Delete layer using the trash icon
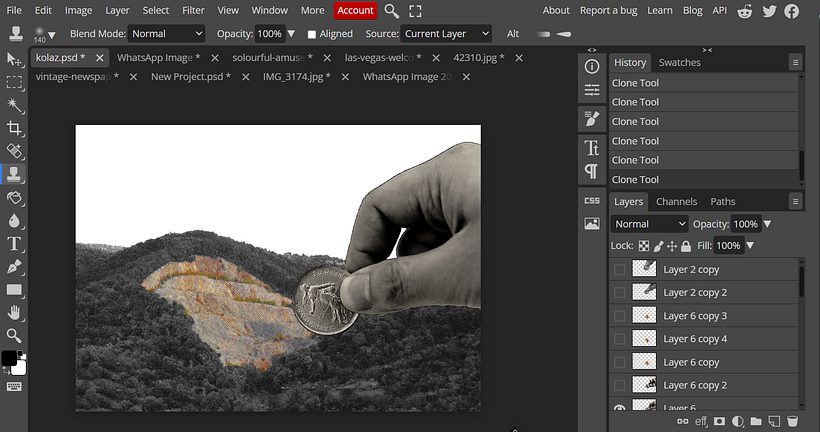The width and height of the screenshot is (820, 432). (792, 422)
